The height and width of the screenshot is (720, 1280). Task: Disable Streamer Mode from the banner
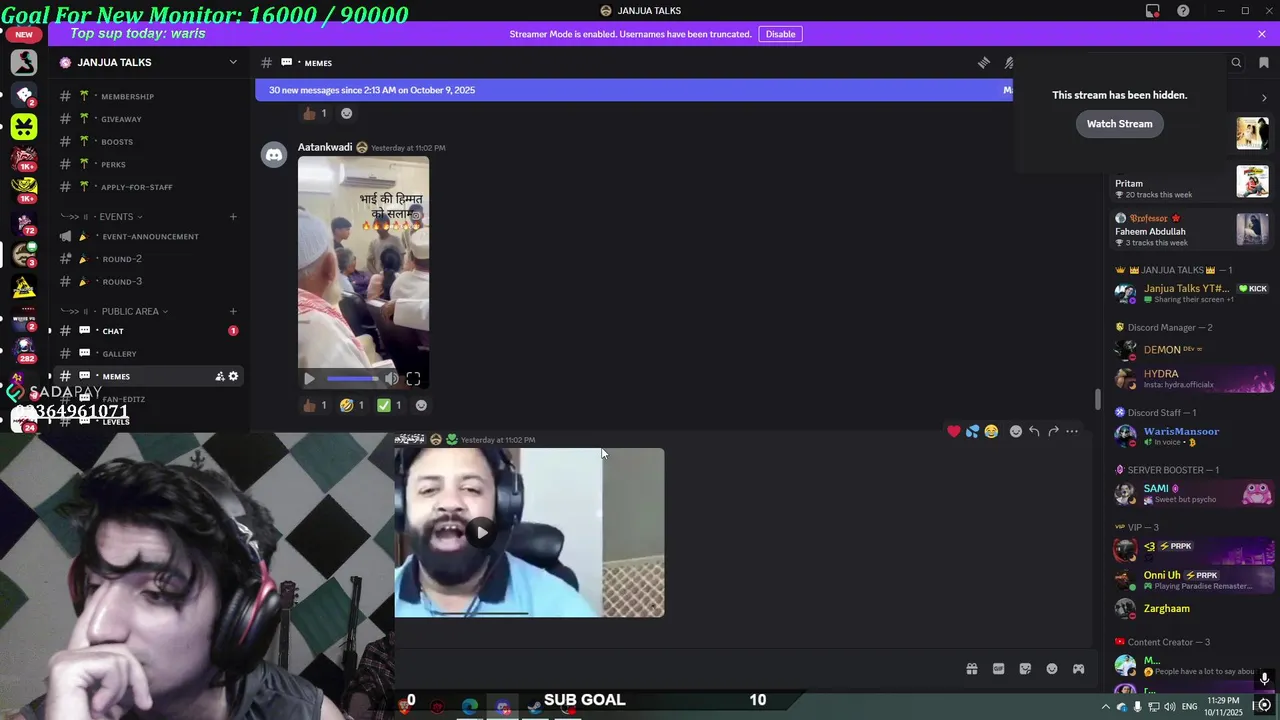tap(780, 34)
